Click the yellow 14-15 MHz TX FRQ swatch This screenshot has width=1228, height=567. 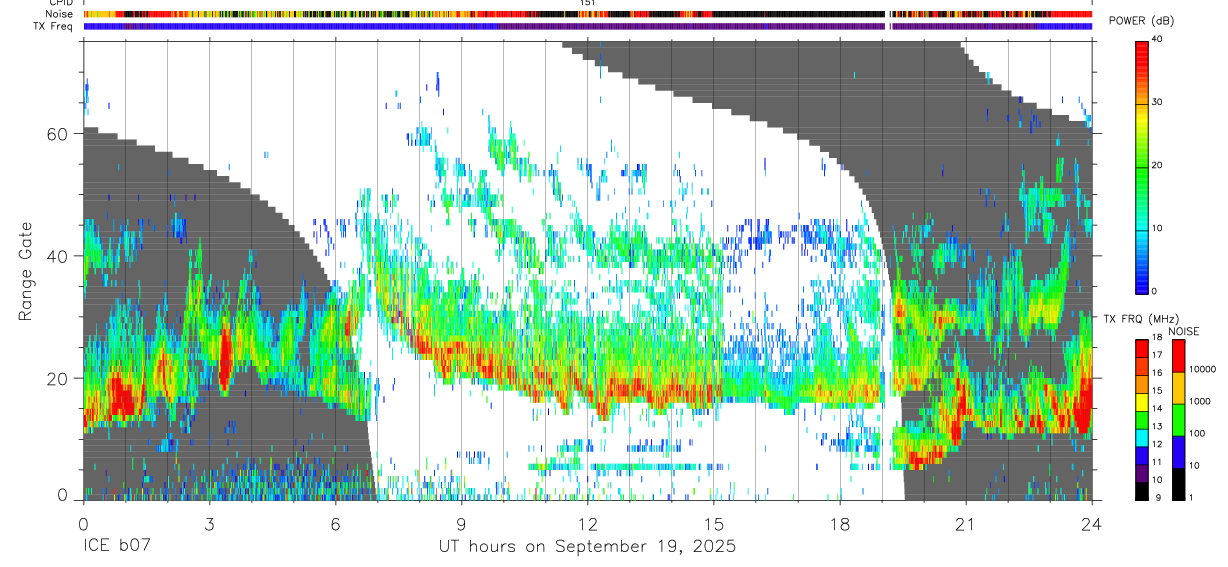1142,402
